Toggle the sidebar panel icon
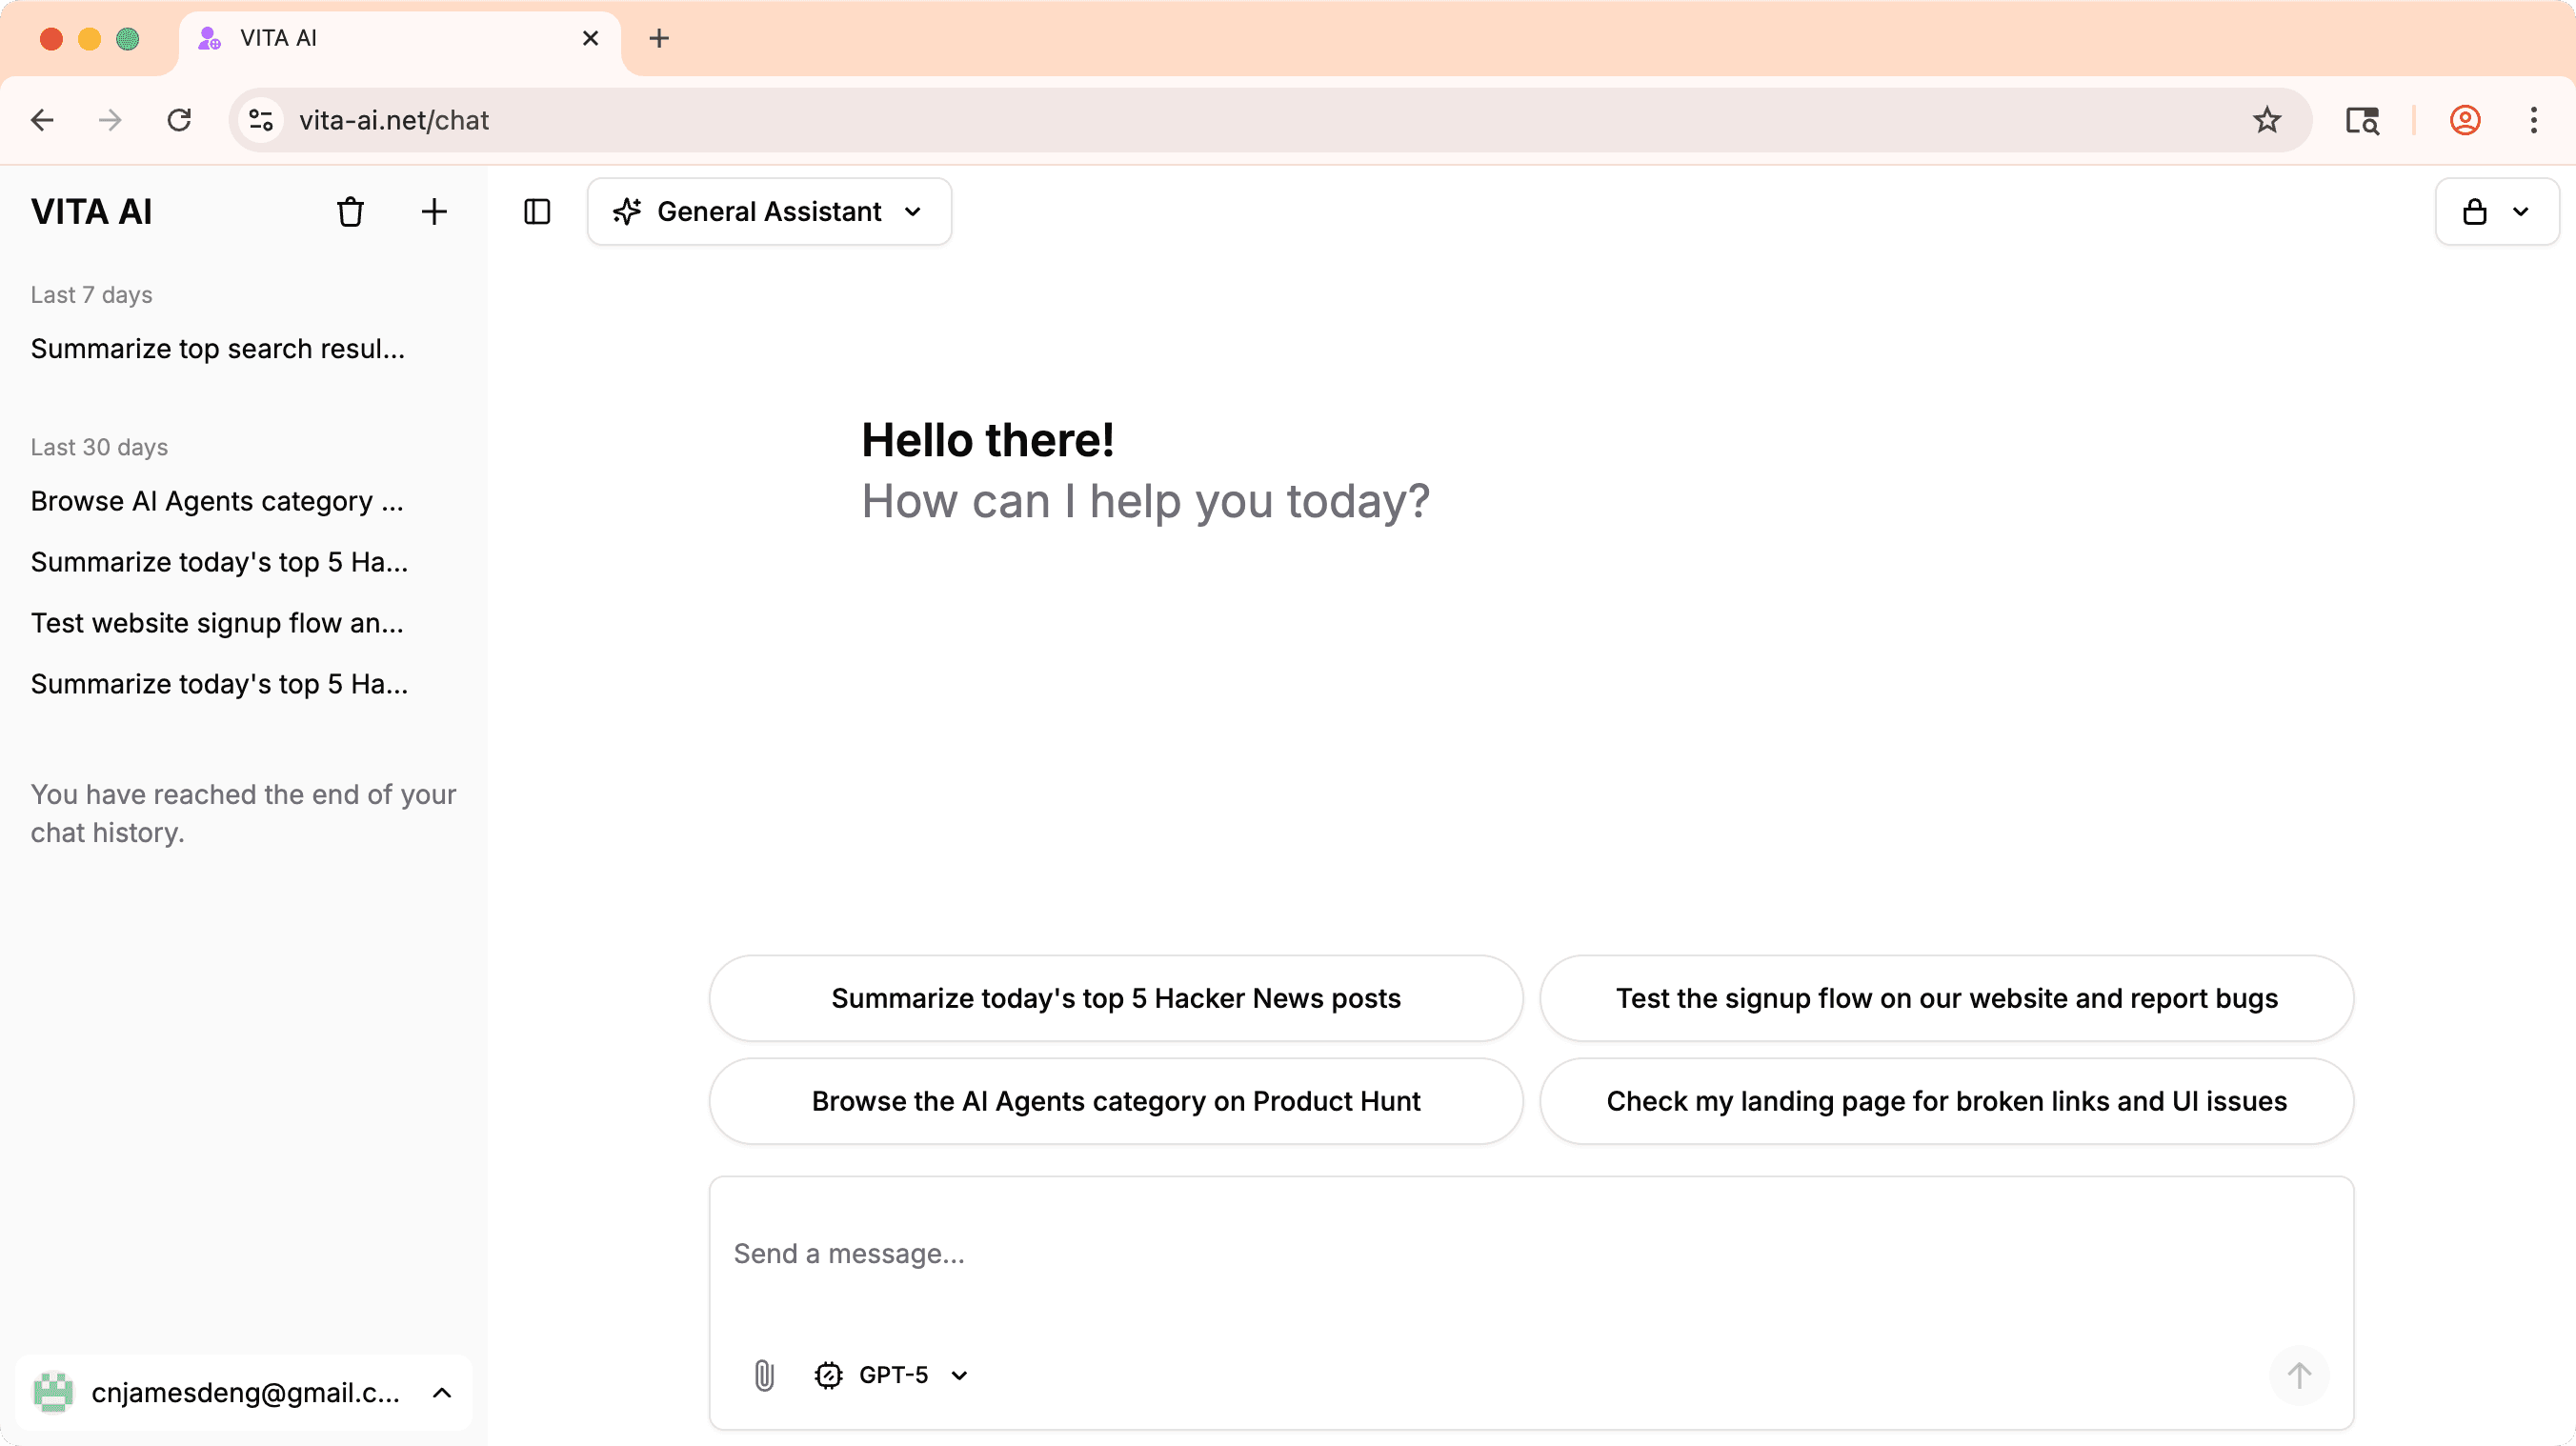Screen dimensions: 2576x1446 [x=537, y=211]
